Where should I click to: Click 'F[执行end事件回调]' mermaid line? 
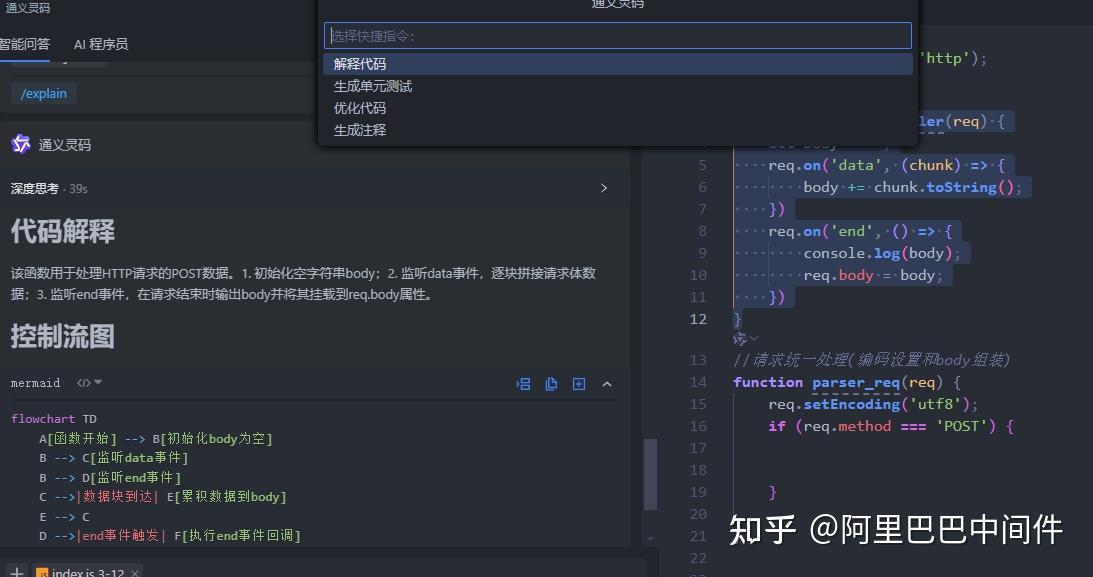coord(237,536)
